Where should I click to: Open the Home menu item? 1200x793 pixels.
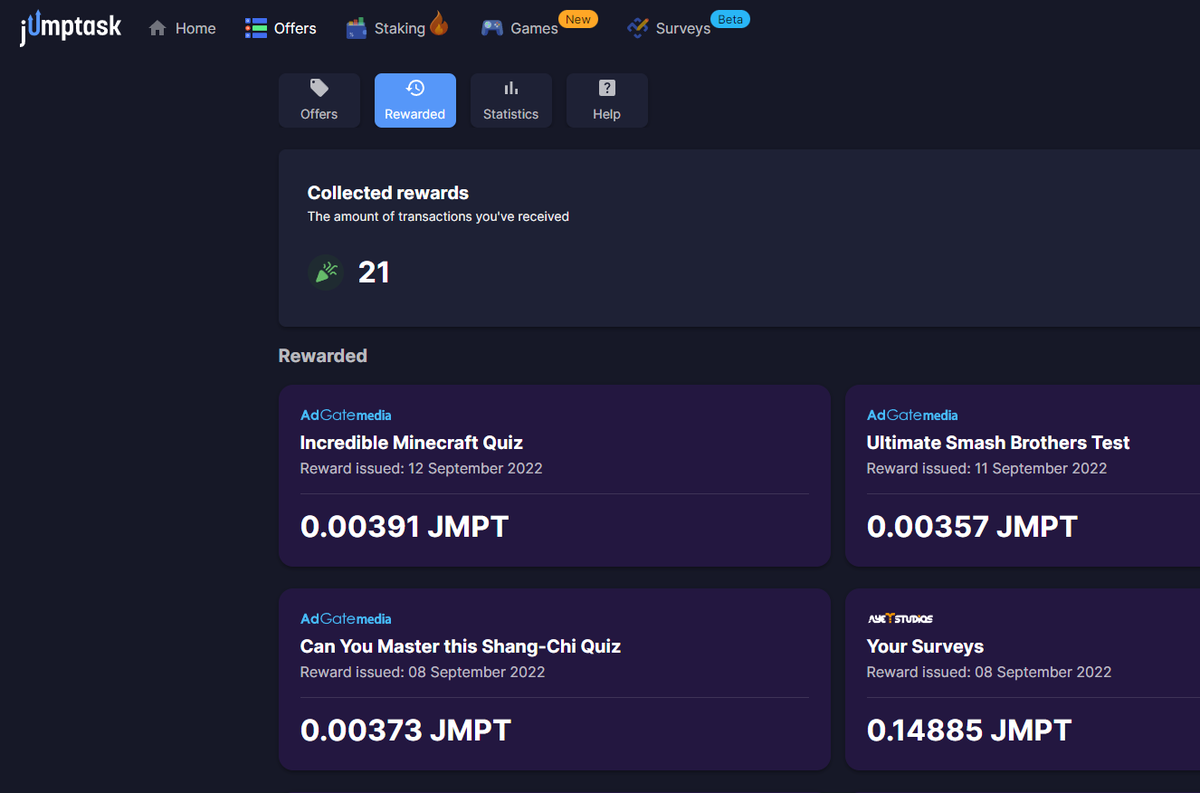195,28
